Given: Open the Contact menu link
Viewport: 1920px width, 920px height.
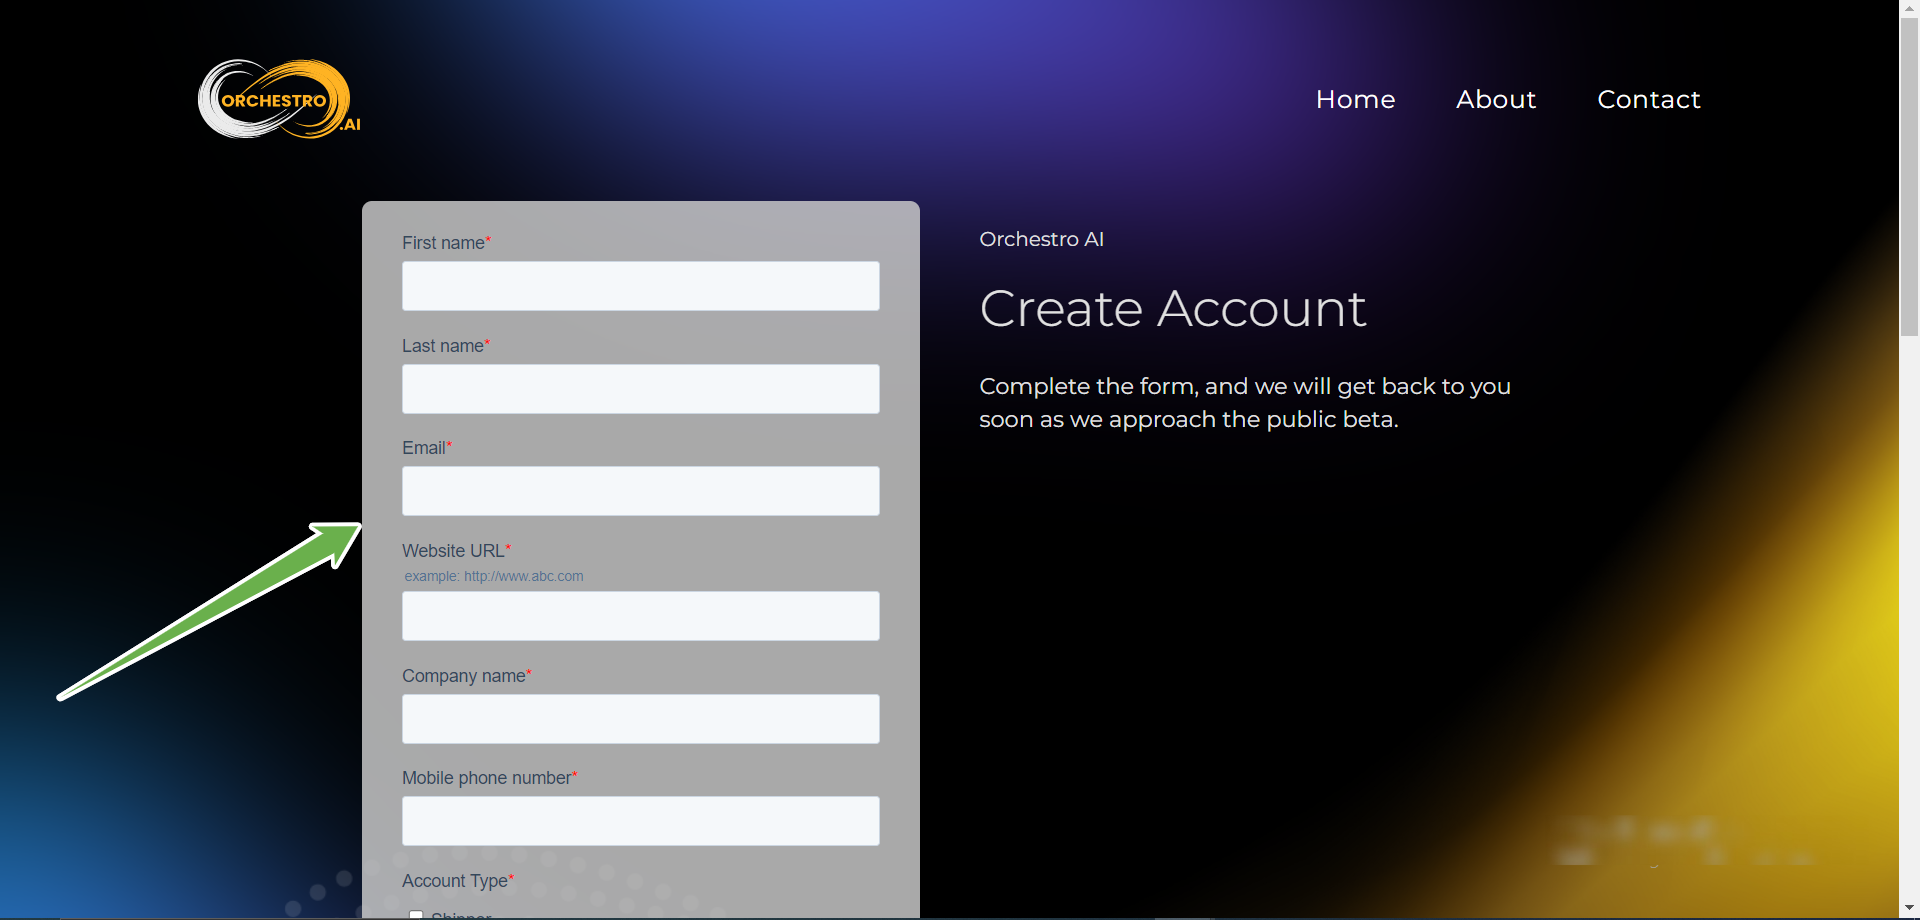Looking at the screenshot, I should pos(1648,99).
